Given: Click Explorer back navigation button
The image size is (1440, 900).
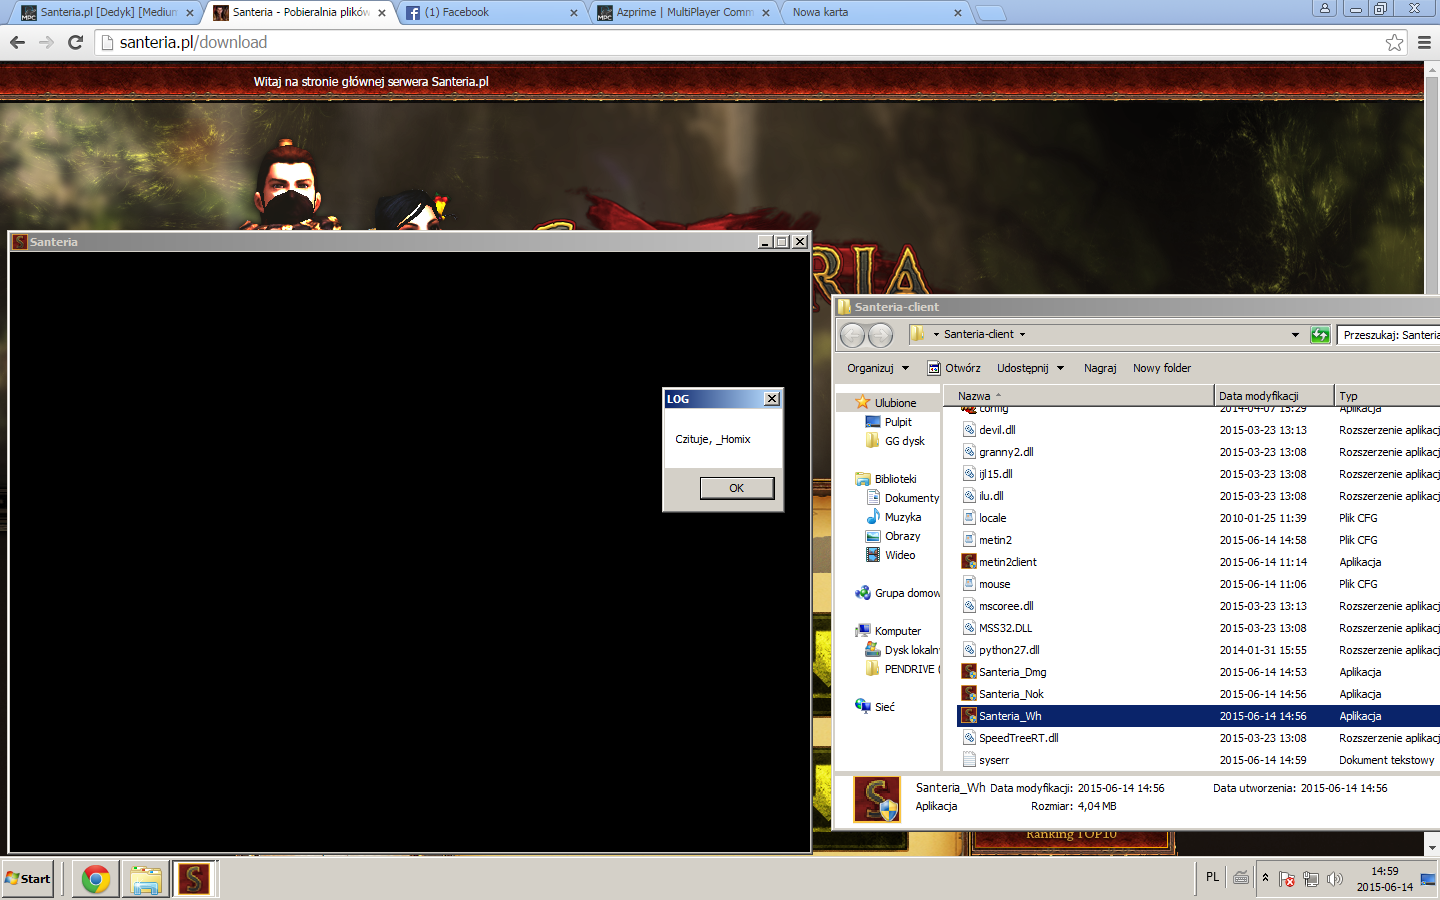Looking at the screenshot, I should click(x=852, y=335).
